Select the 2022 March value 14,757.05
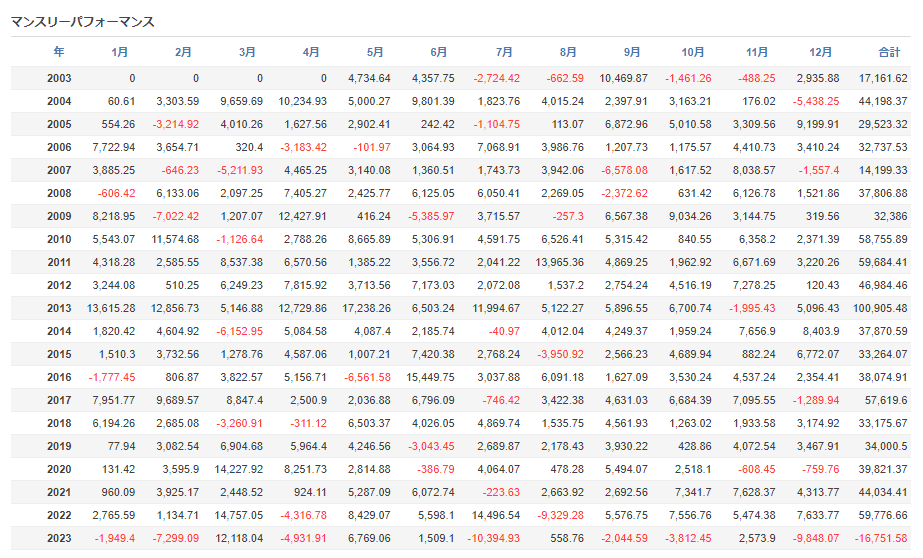This screenshot has width=923, height=558. [x=238, y=516]
